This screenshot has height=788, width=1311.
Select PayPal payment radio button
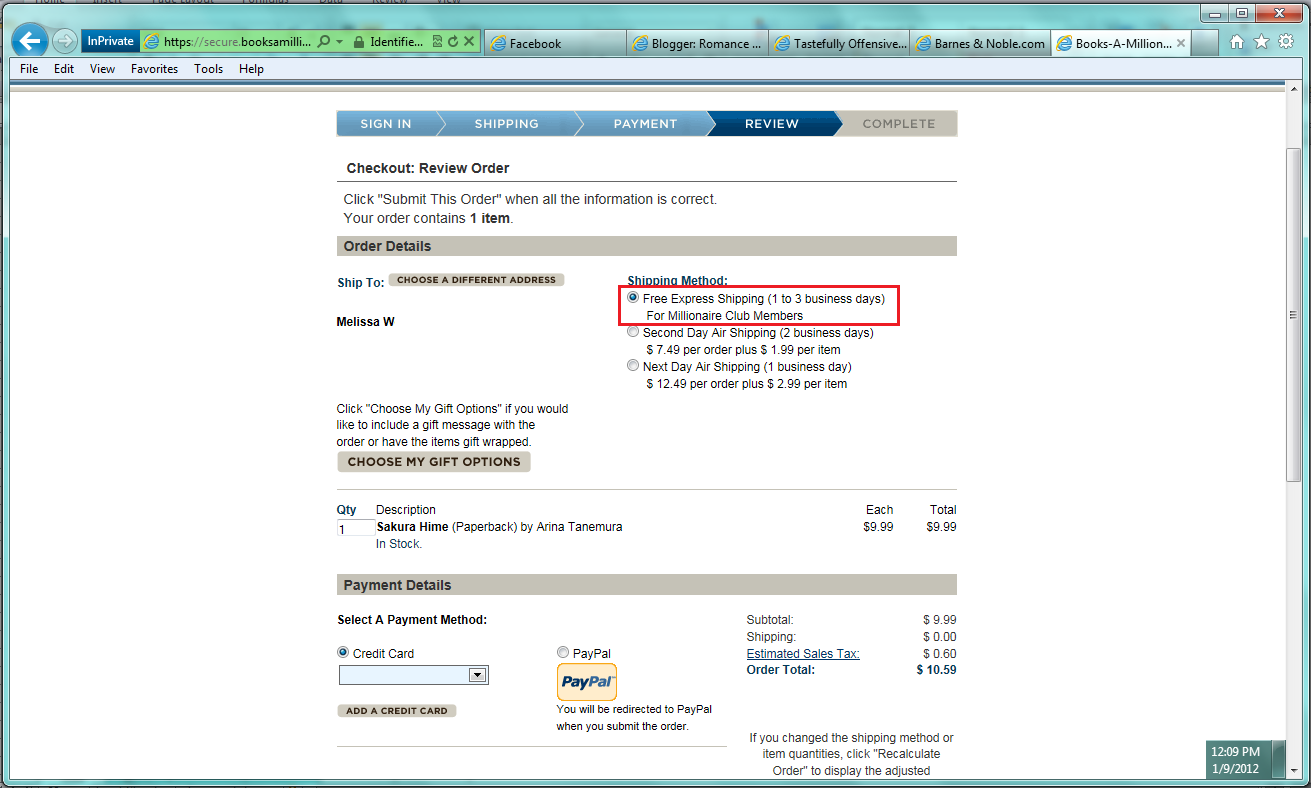[x=563, y=653]
